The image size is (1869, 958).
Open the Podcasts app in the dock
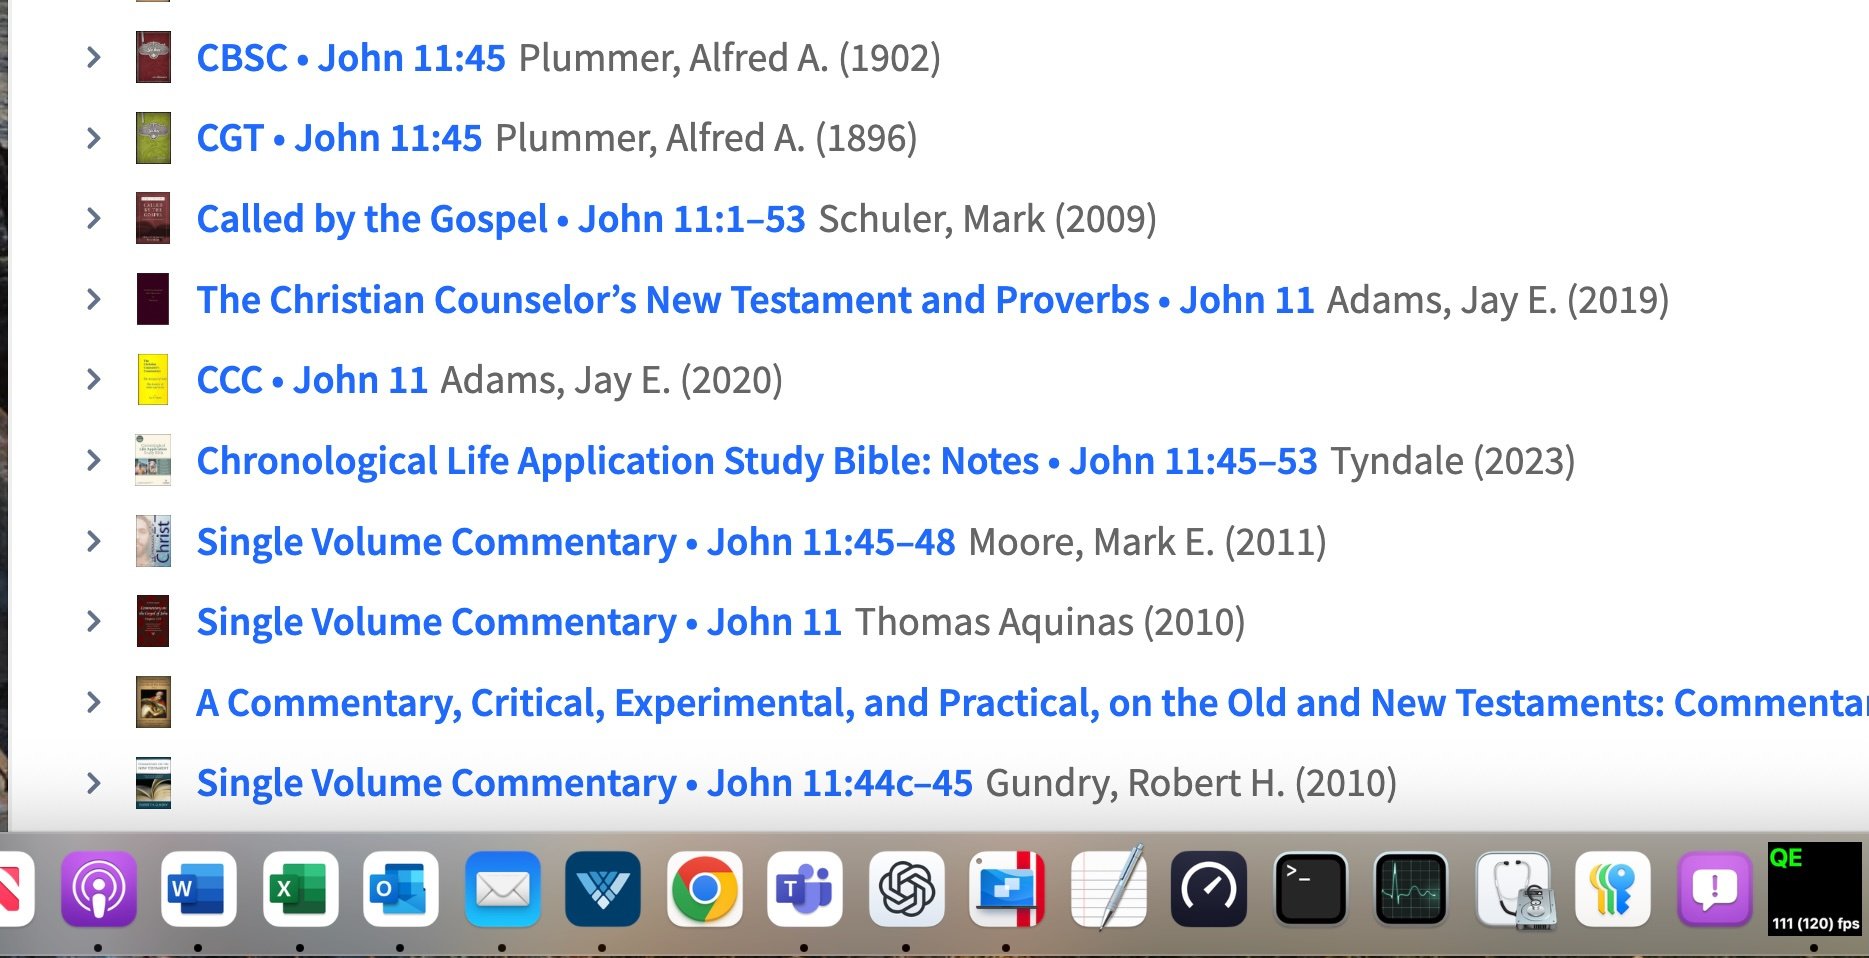98,889
